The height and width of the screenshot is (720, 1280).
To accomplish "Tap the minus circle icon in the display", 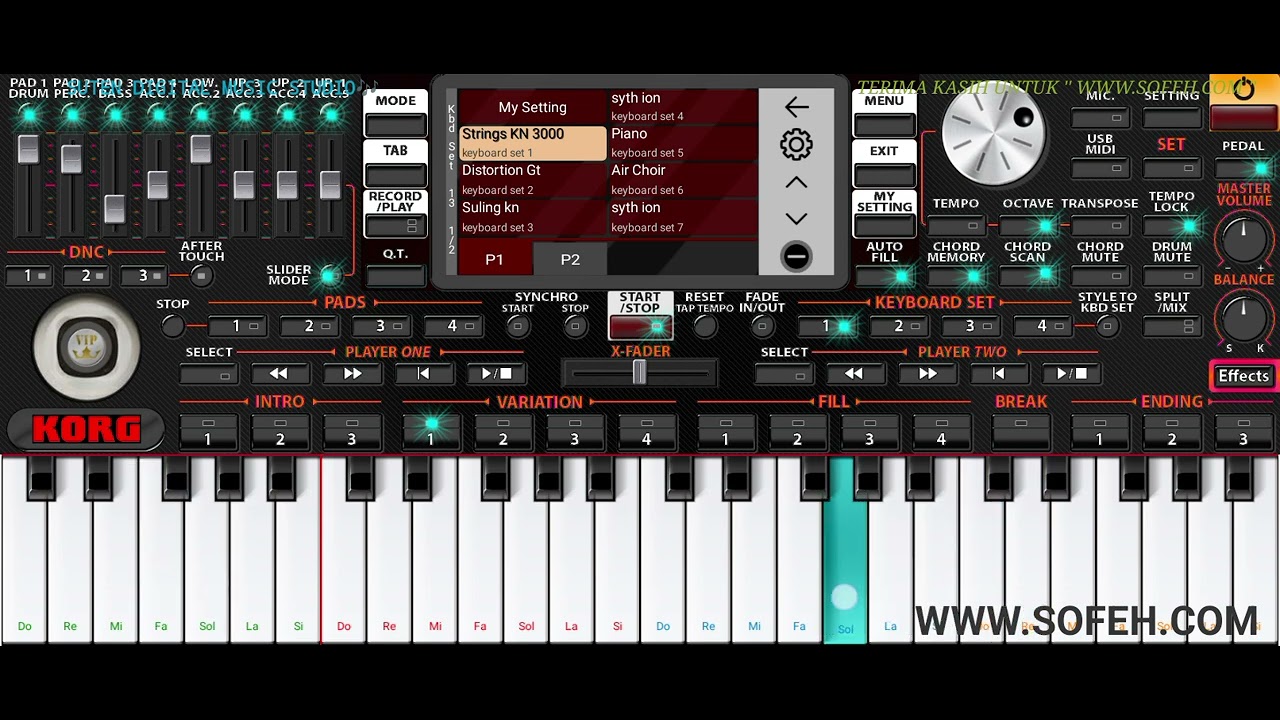I will [796, 257].
